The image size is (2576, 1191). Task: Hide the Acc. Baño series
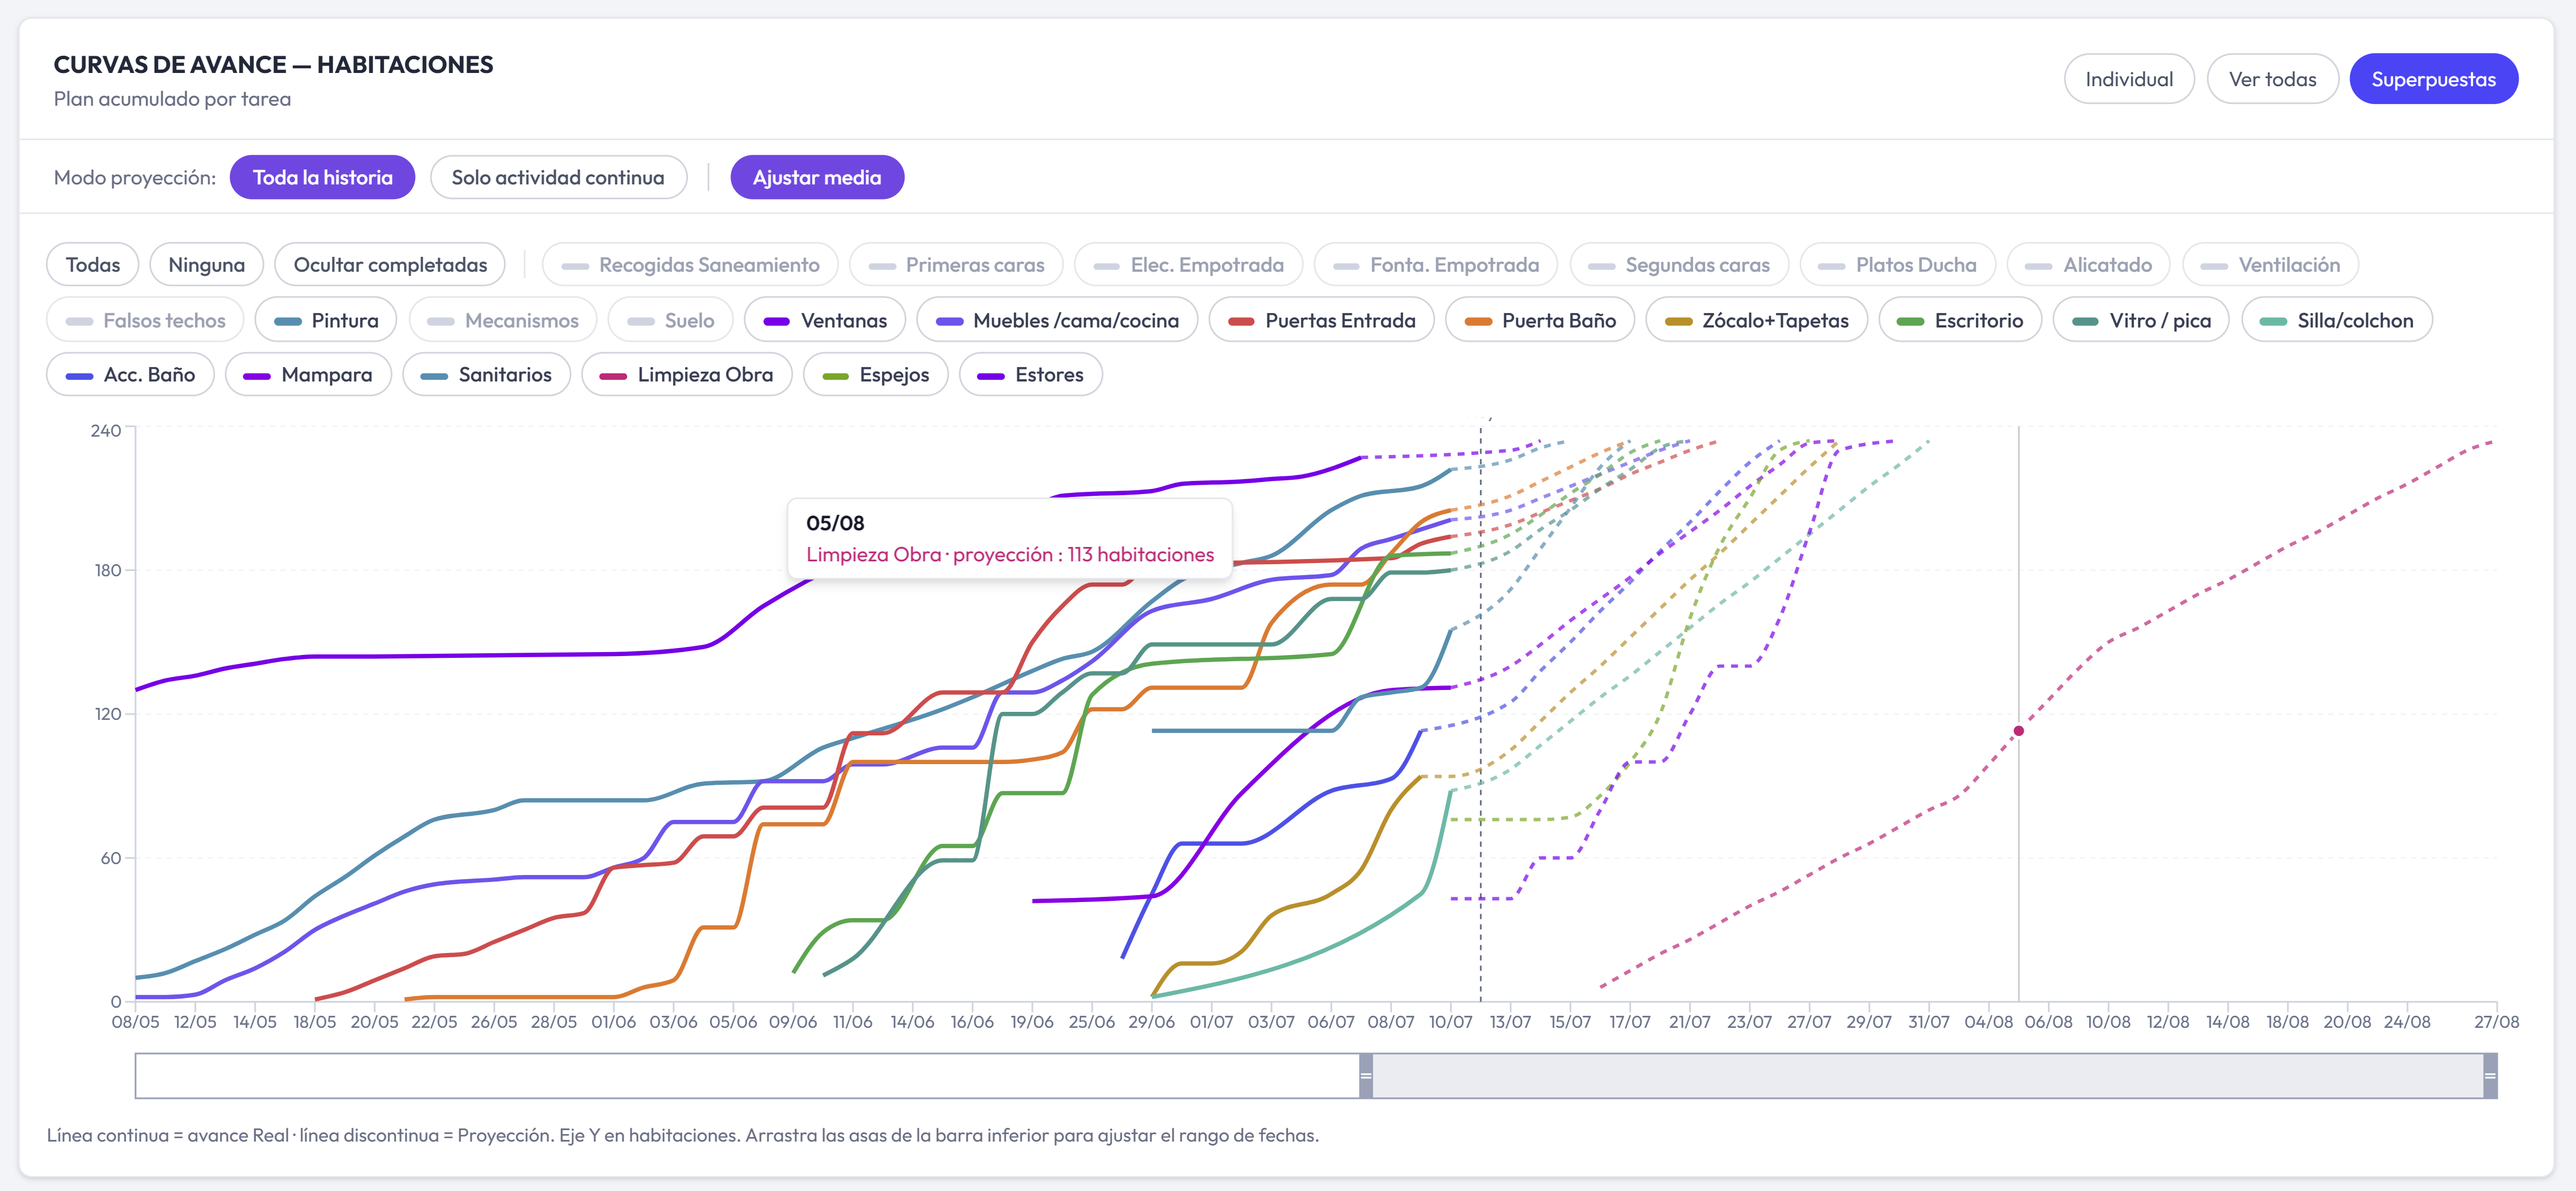130,375
